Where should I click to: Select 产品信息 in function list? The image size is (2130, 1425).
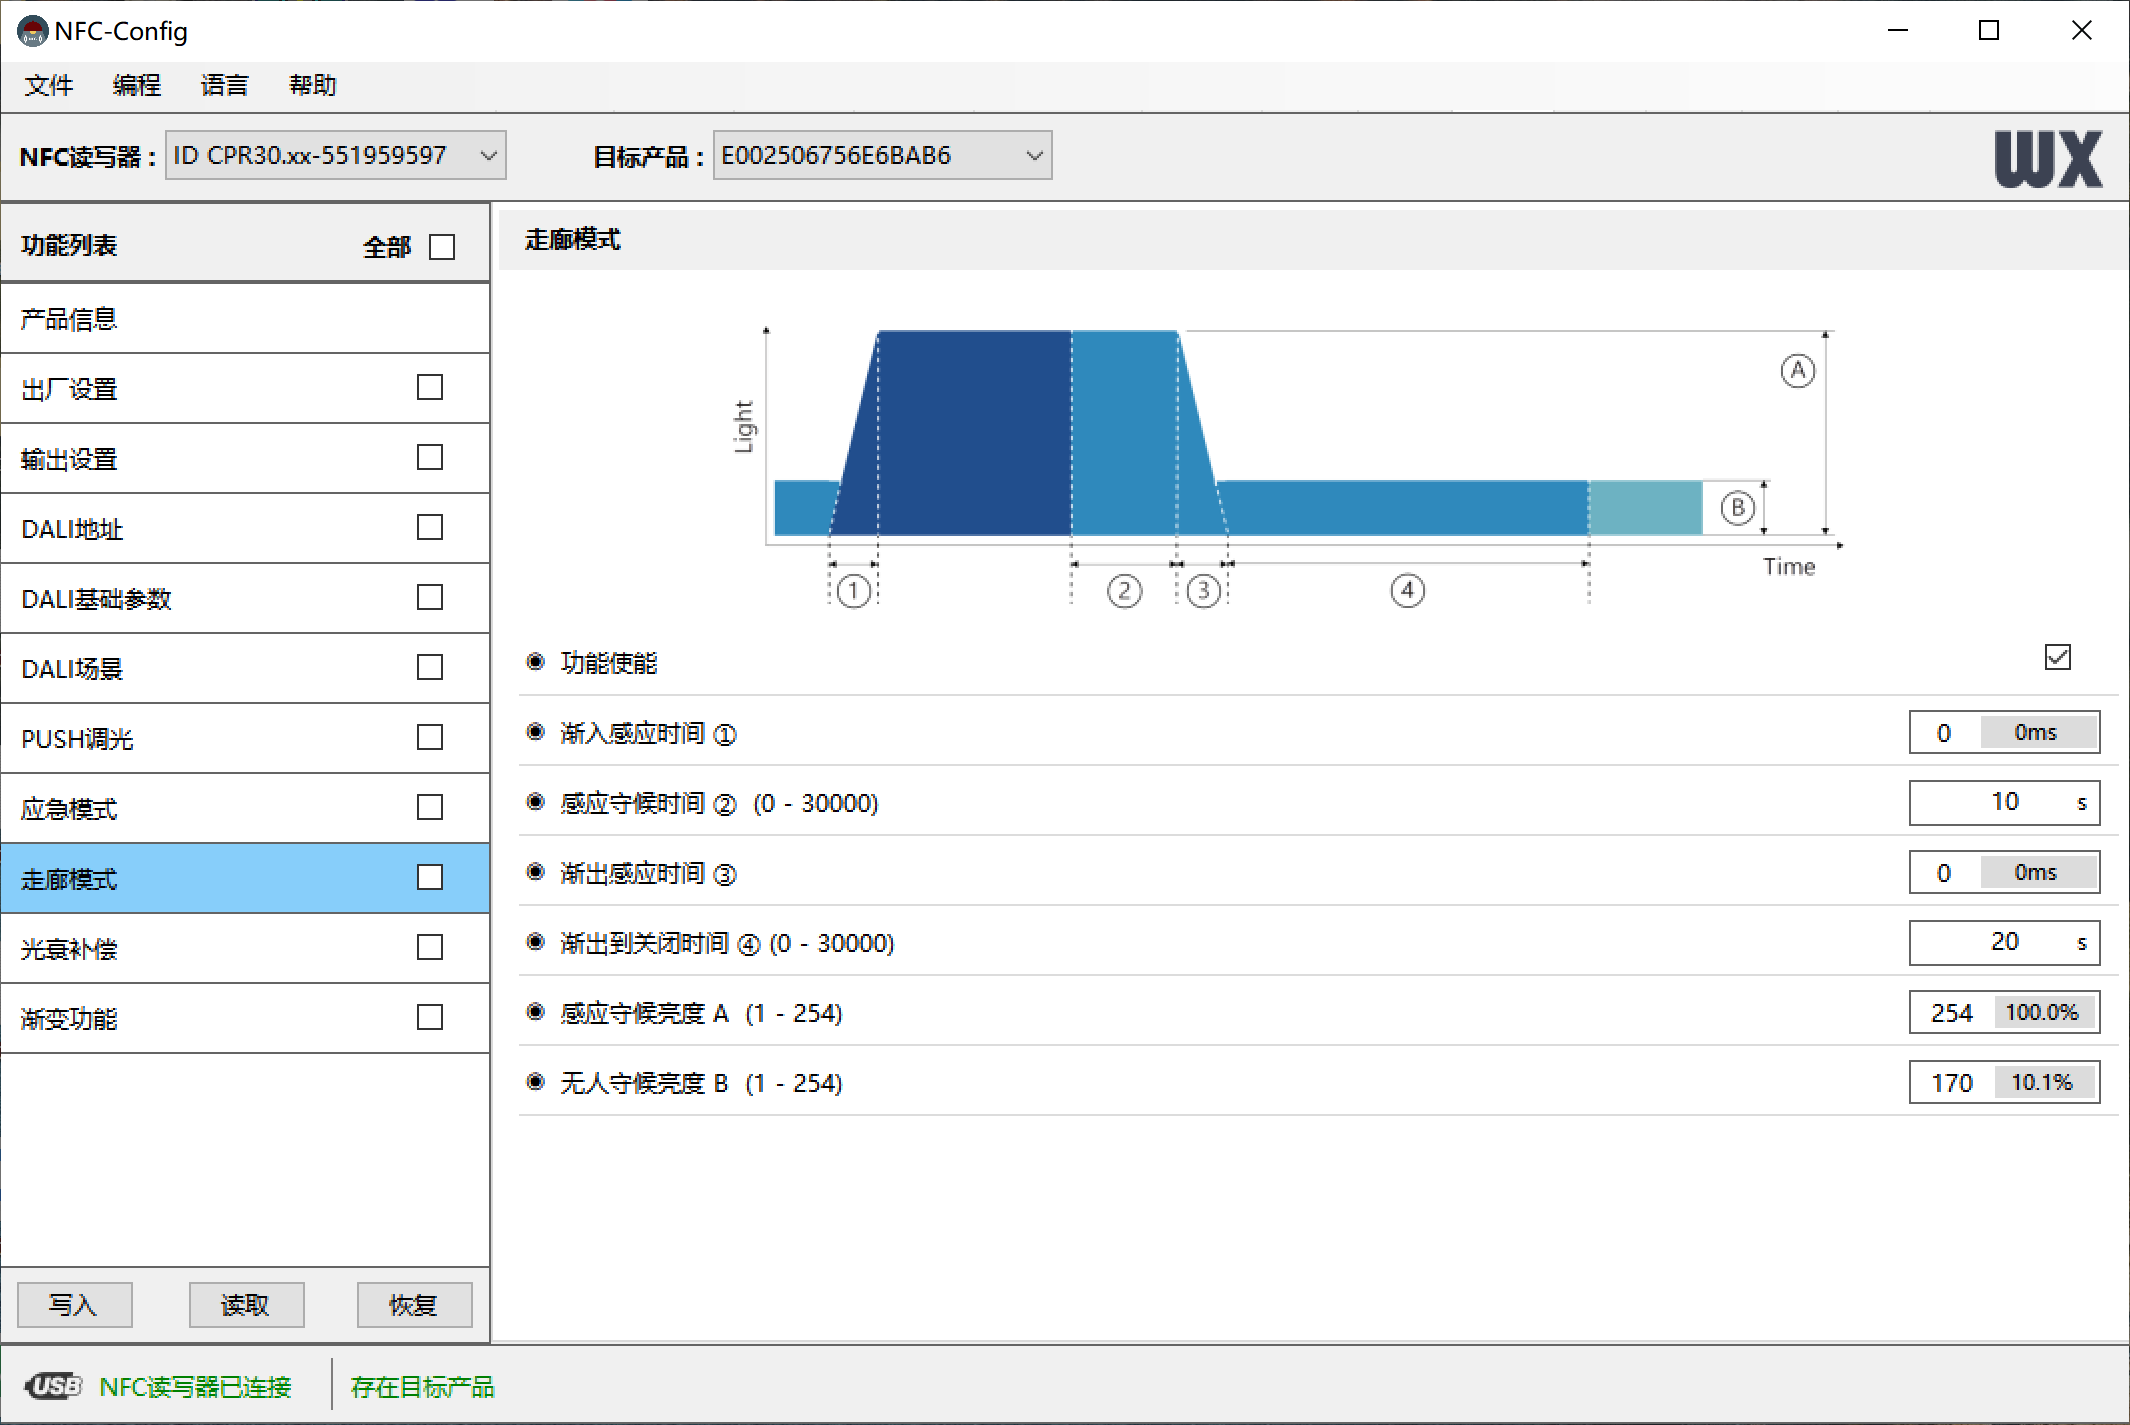(x=245, y=318)
